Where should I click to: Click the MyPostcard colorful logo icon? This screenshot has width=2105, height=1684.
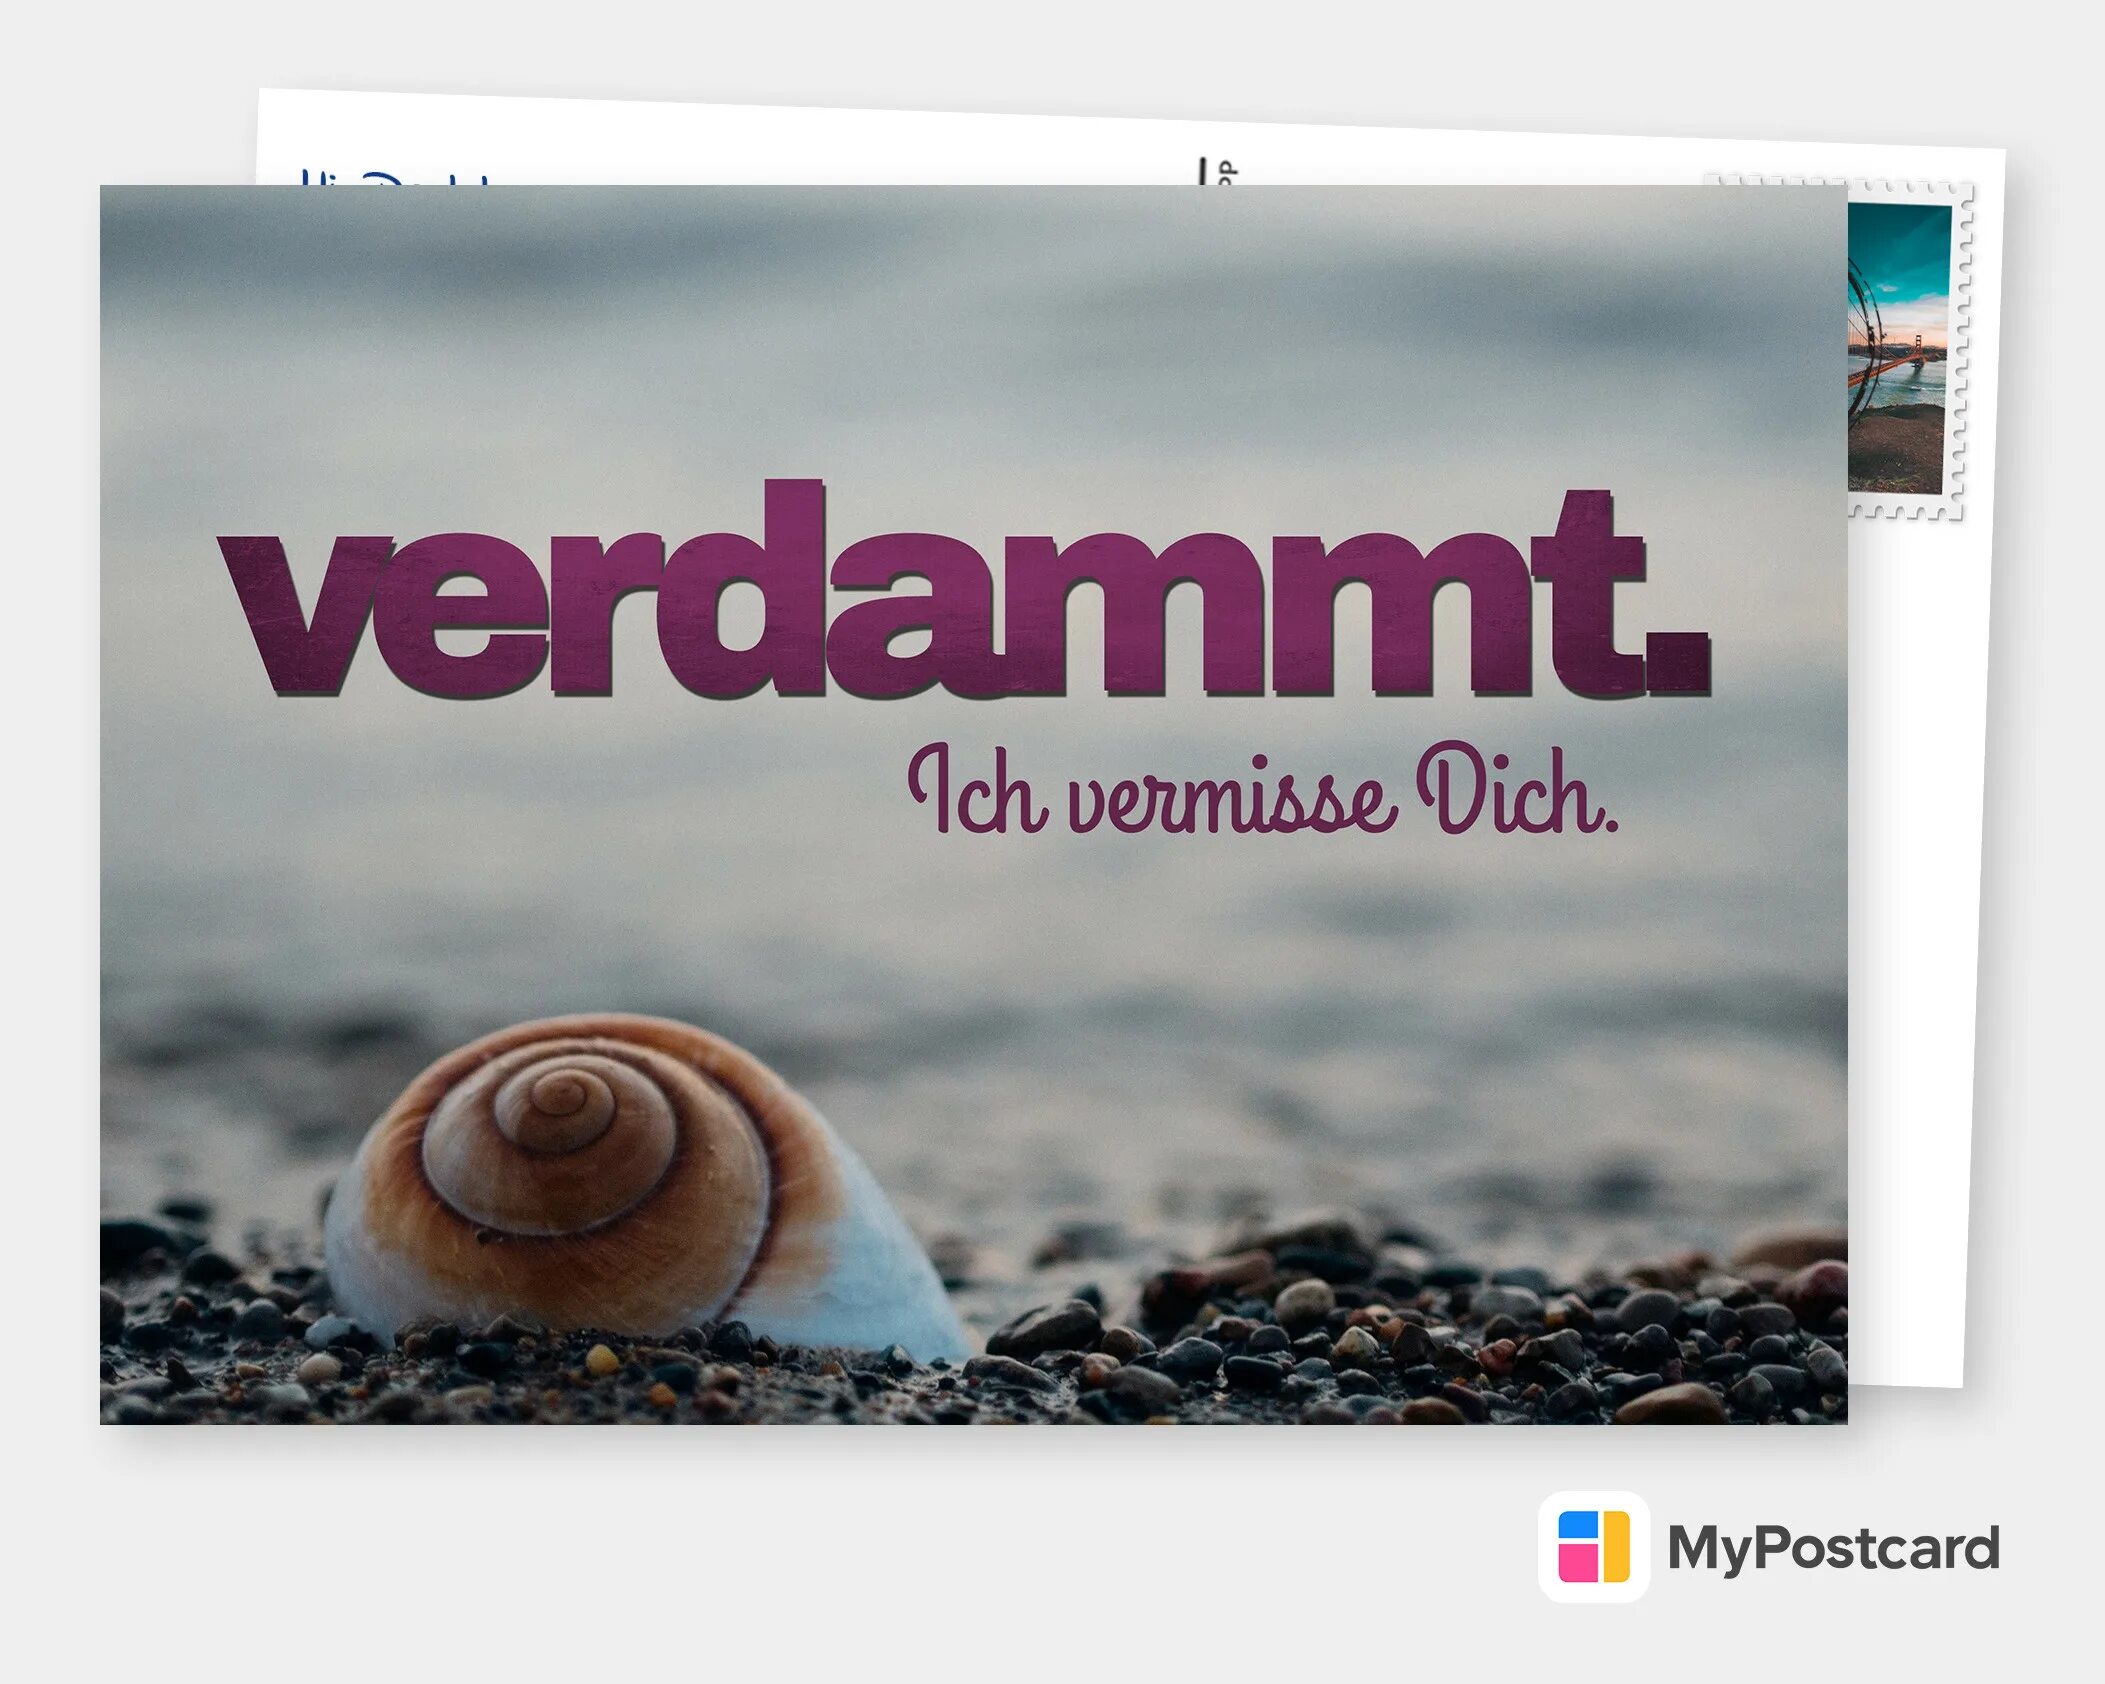click(x=1593, y=1547)
